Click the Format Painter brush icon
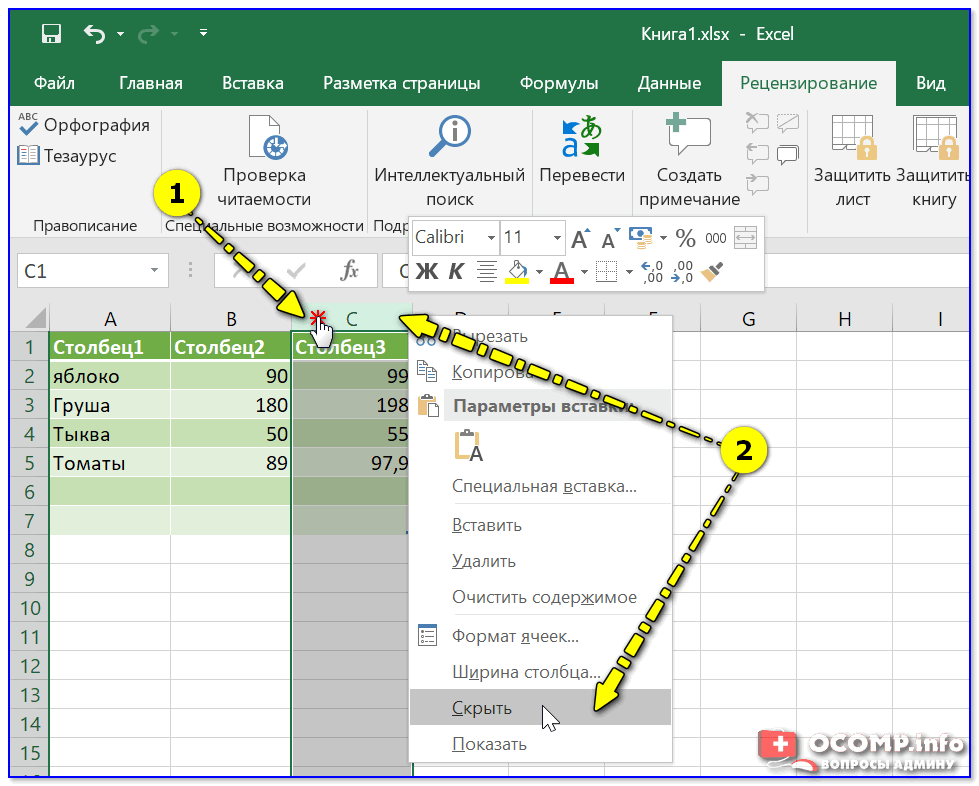 click(x=713, y=271)
